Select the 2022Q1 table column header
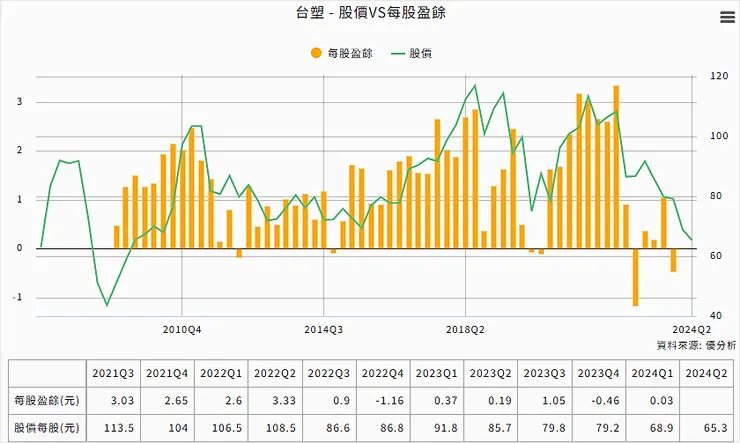The image size is (740, 443). click(x=221, y=373)
